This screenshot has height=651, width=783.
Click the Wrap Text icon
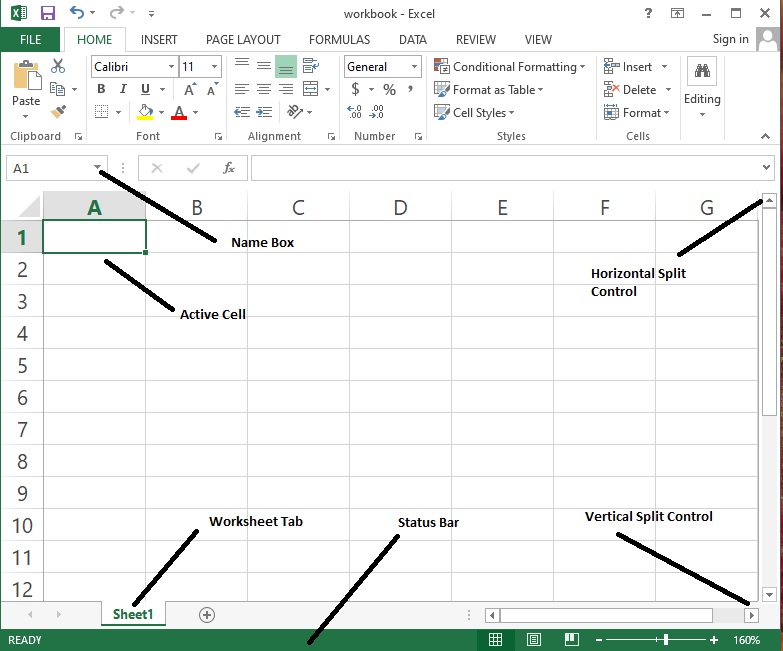tap(310, 66)
